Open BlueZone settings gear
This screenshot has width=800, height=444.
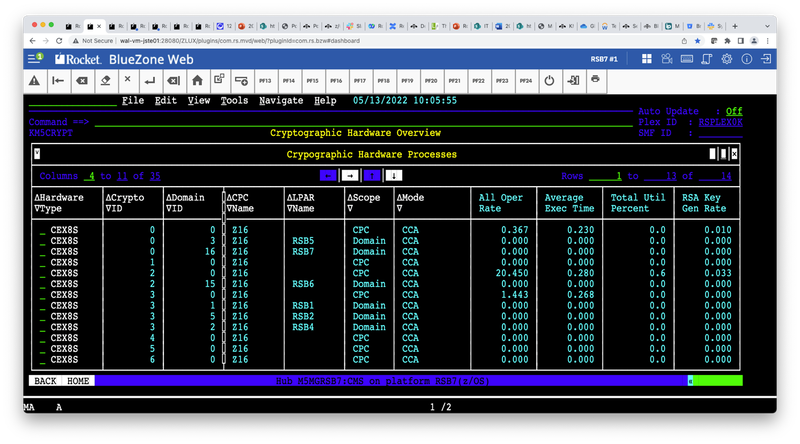point(727,59)
